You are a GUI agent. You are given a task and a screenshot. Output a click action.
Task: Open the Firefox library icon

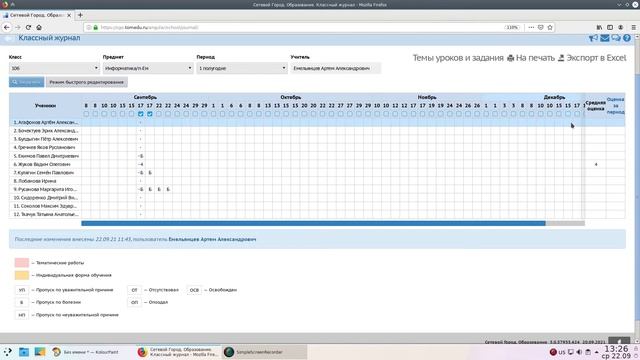tap(599, 27)
